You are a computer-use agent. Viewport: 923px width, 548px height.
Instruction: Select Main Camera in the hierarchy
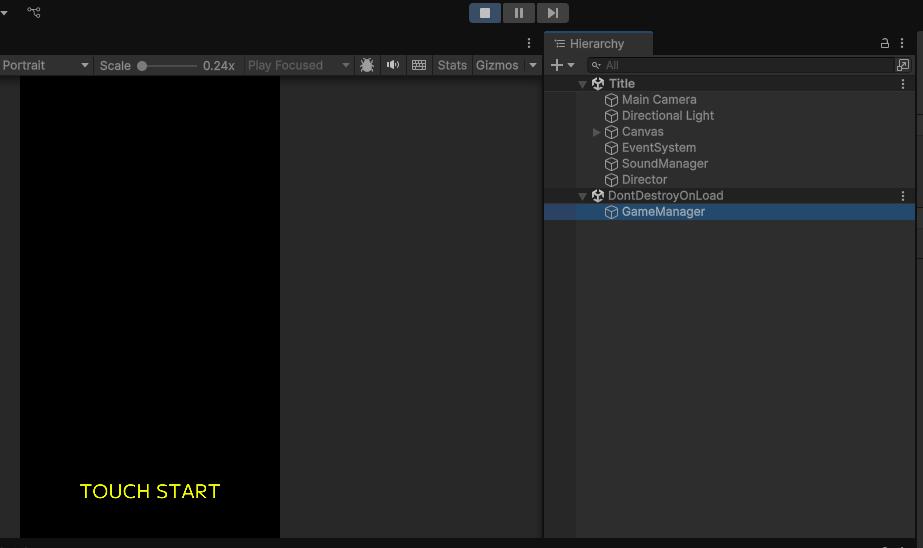click(658, 100)
